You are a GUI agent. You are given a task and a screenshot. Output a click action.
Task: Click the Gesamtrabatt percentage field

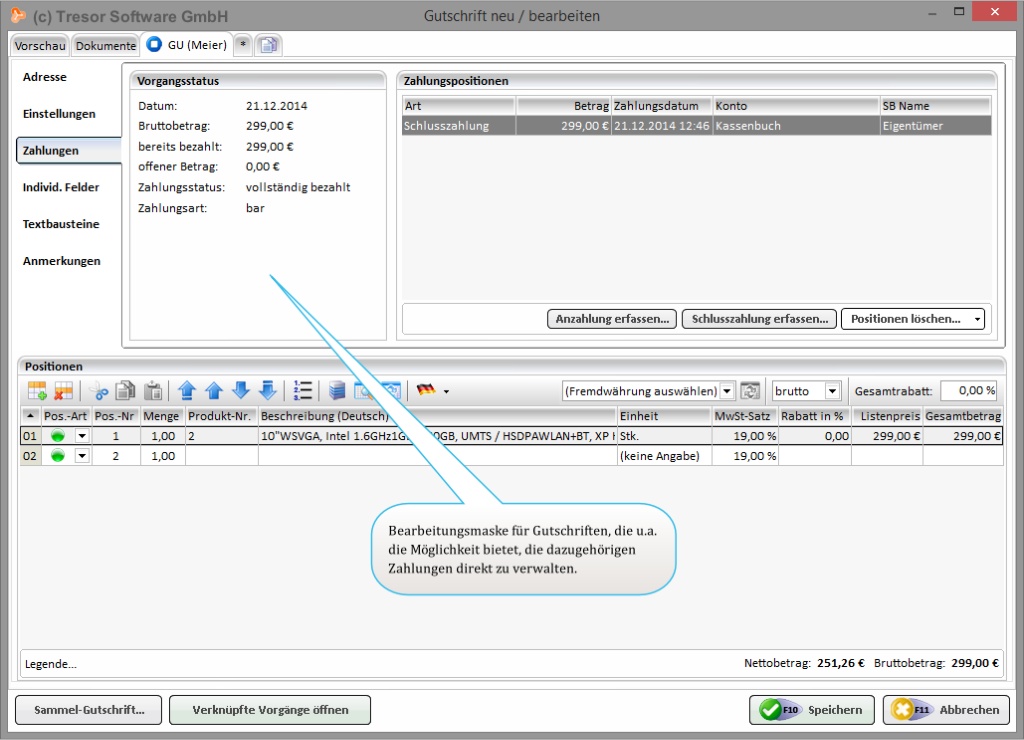click(x=968, y=391)
